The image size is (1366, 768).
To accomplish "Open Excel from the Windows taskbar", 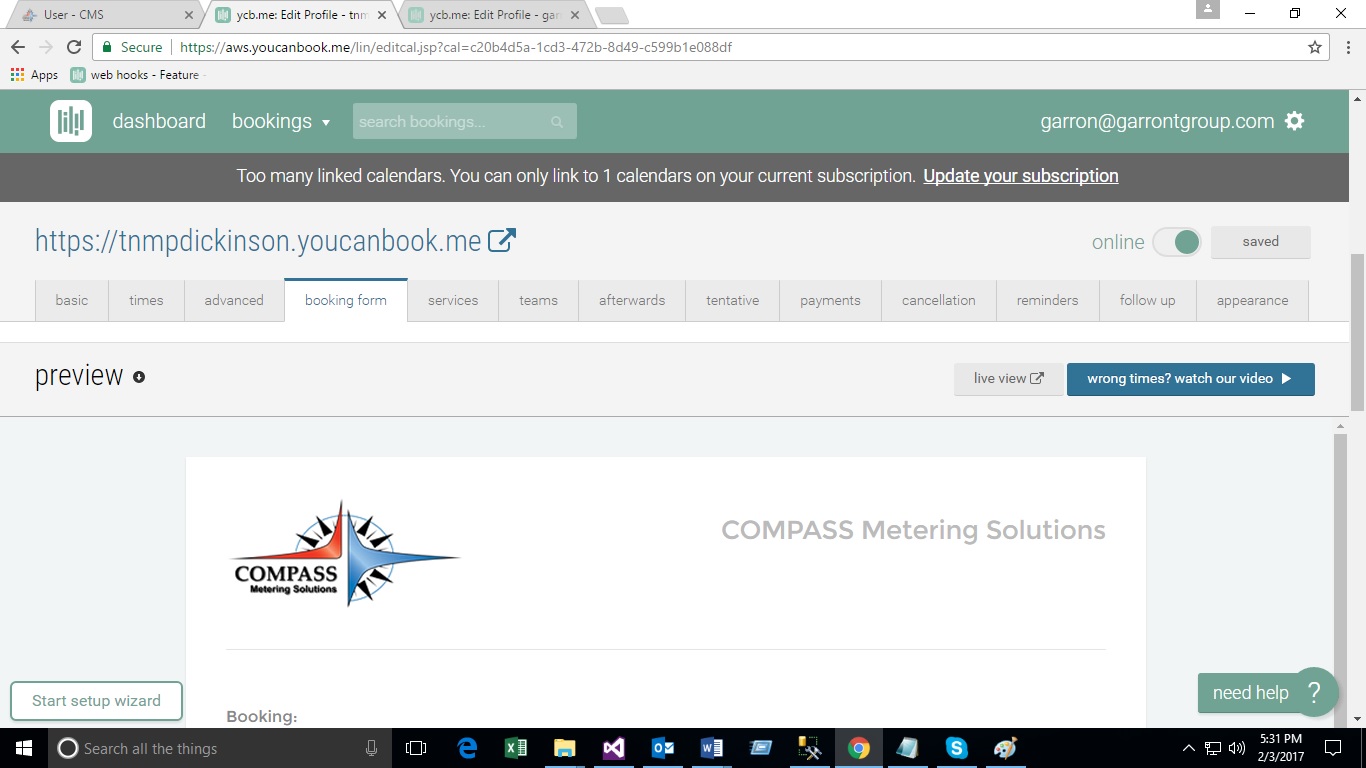I will tap(516, 748).
